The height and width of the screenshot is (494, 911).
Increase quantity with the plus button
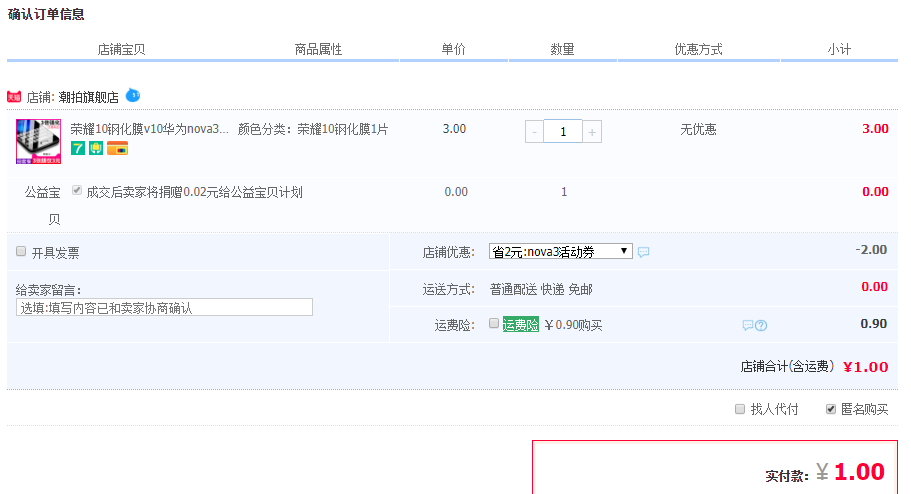[592, 132]
